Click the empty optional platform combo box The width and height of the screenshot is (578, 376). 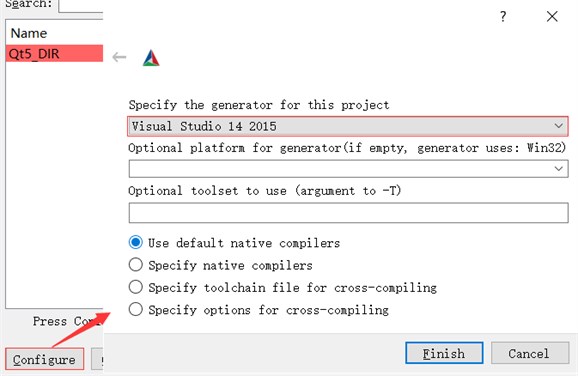click(348, 169)
